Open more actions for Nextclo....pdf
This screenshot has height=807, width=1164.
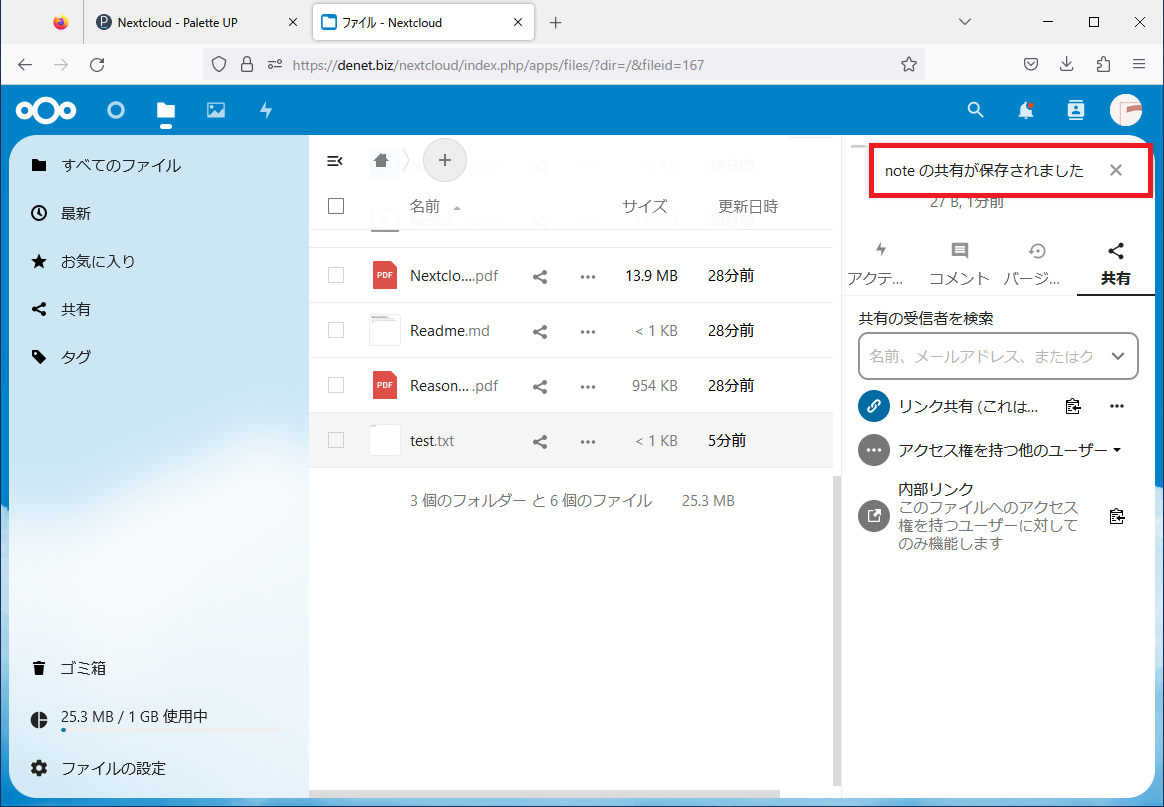588,277
